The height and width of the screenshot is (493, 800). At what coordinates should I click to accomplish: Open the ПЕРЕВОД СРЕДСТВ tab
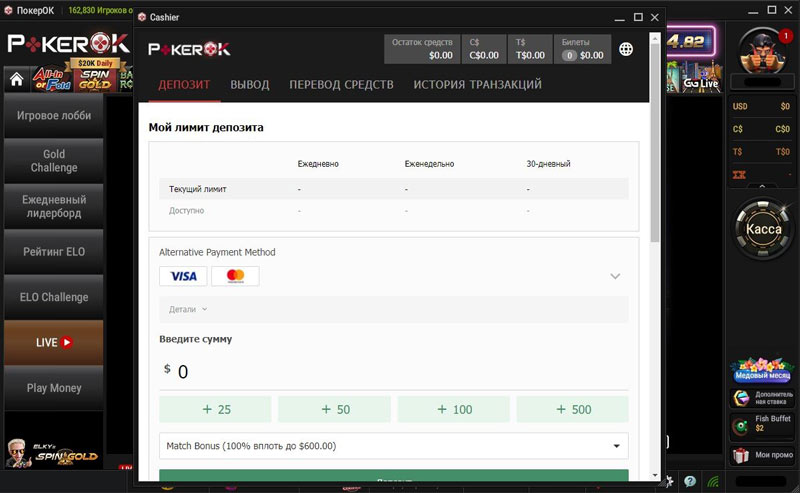(341, 84)
